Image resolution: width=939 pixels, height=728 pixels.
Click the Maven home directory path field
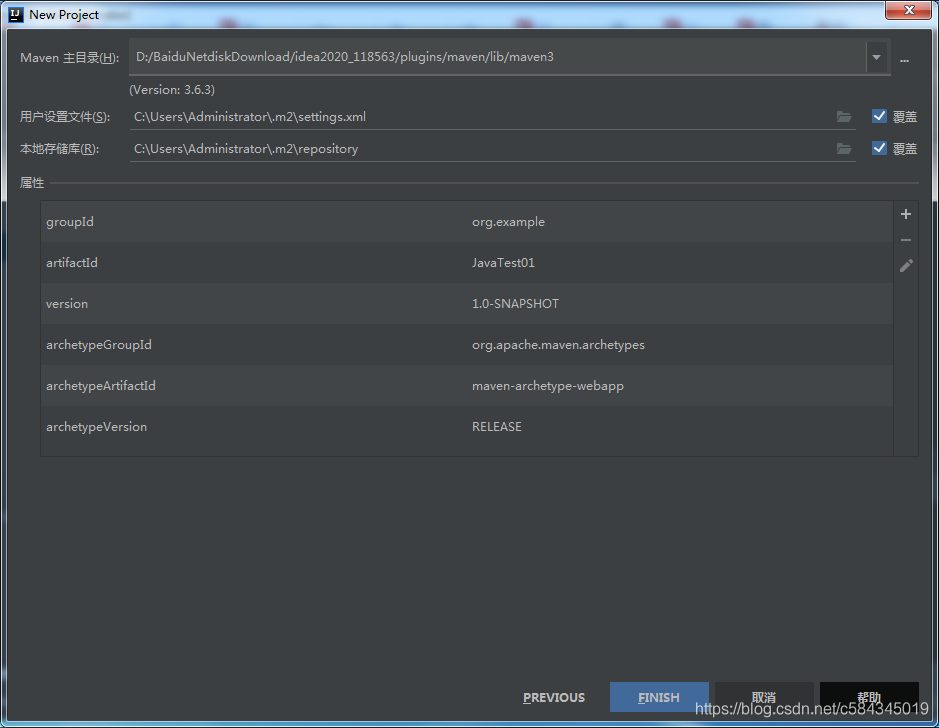pos(497,57)
